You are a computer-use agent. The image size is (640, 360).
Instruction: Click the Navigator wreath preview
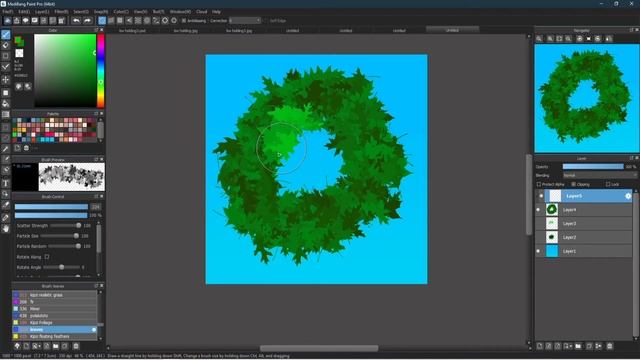[587, 98]
